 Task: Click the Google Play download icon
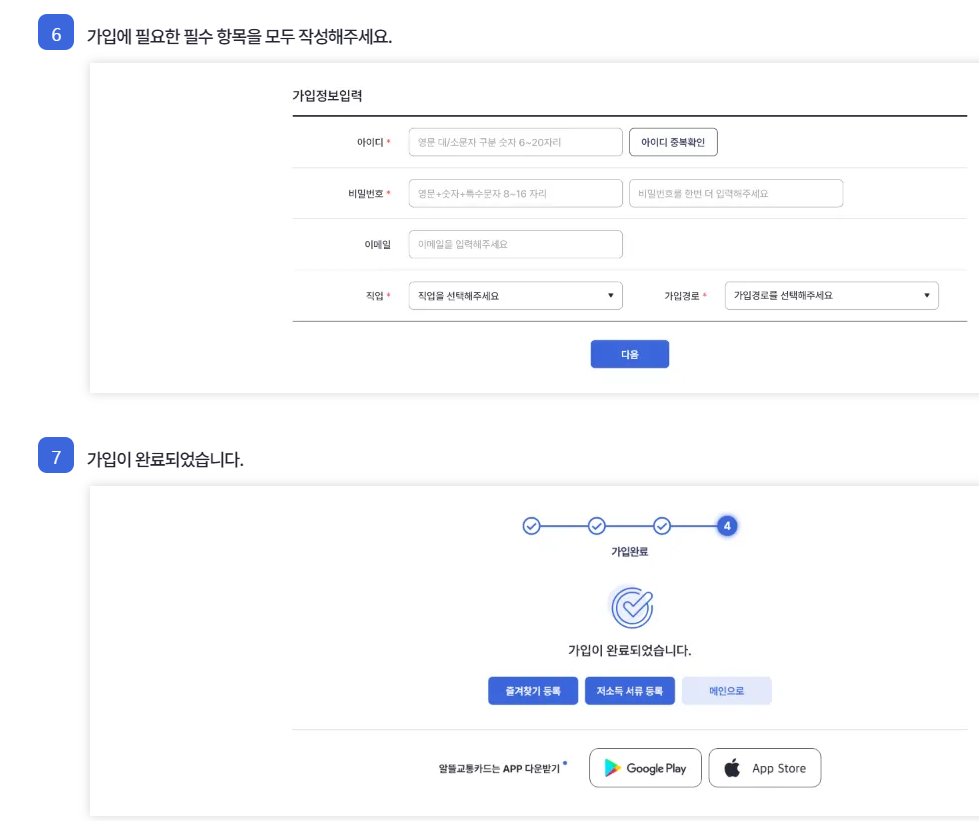[x=610, y=768]
